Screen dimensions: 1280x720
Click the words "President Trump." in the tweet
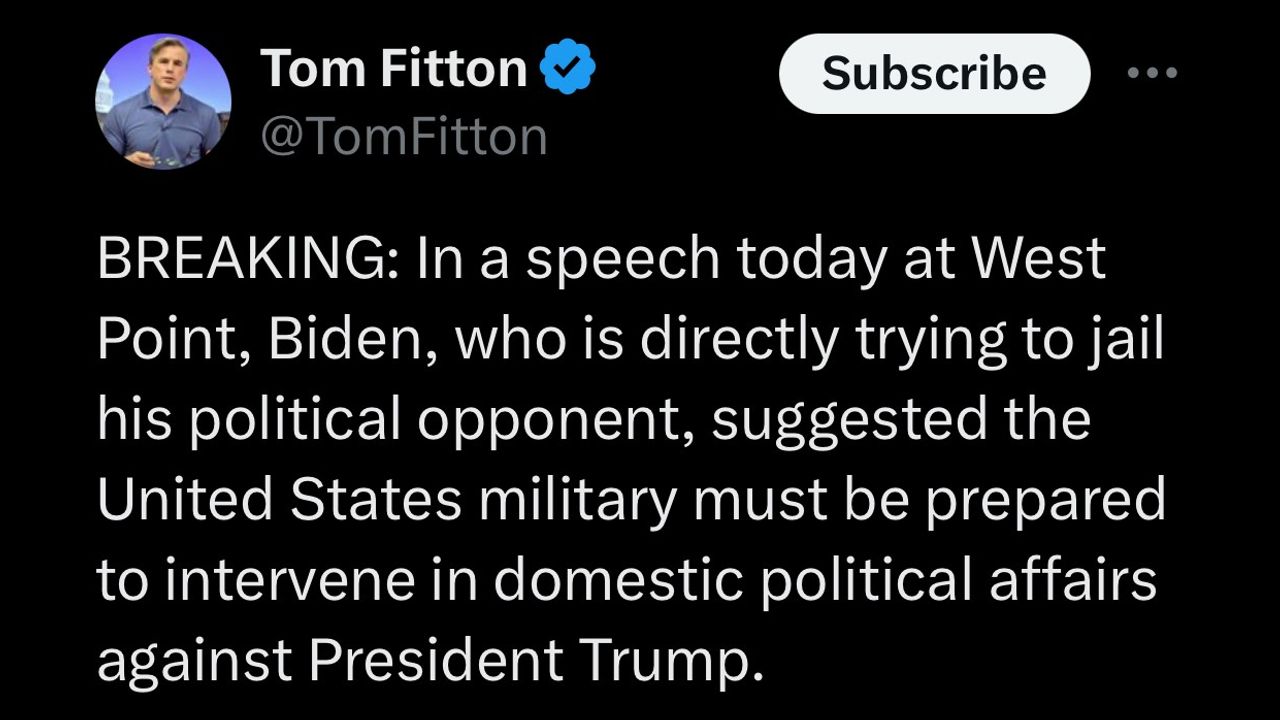pyautogui.click(x=529, y=661)
